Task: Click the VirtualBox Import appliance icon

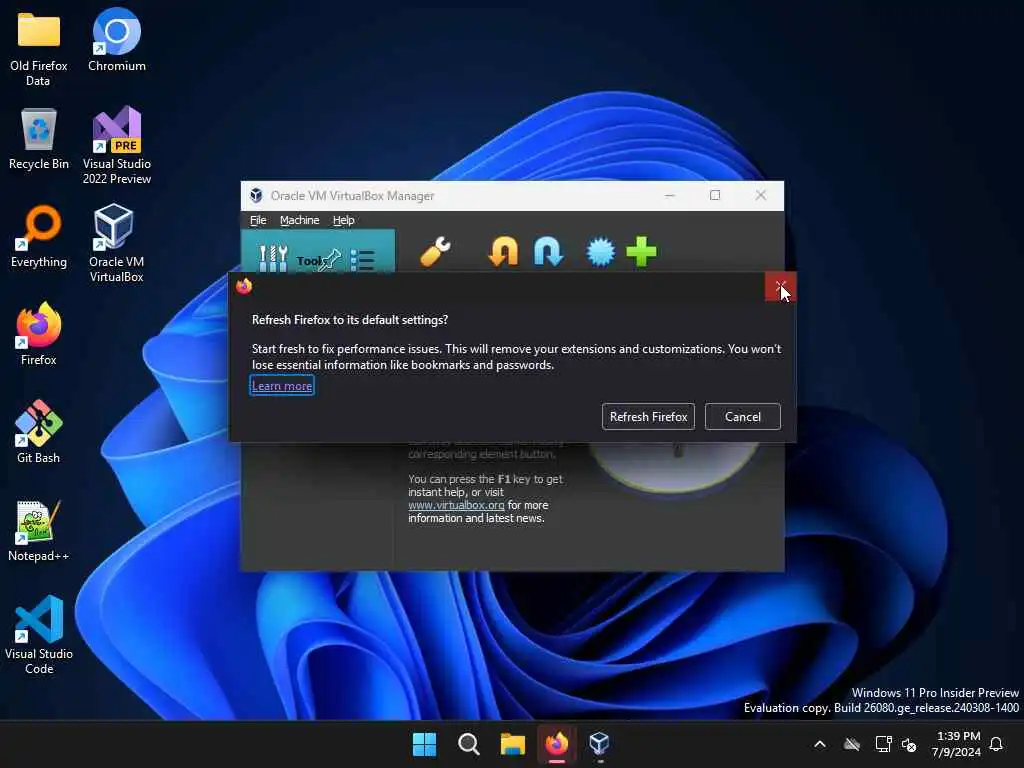Action: [504, 252]
